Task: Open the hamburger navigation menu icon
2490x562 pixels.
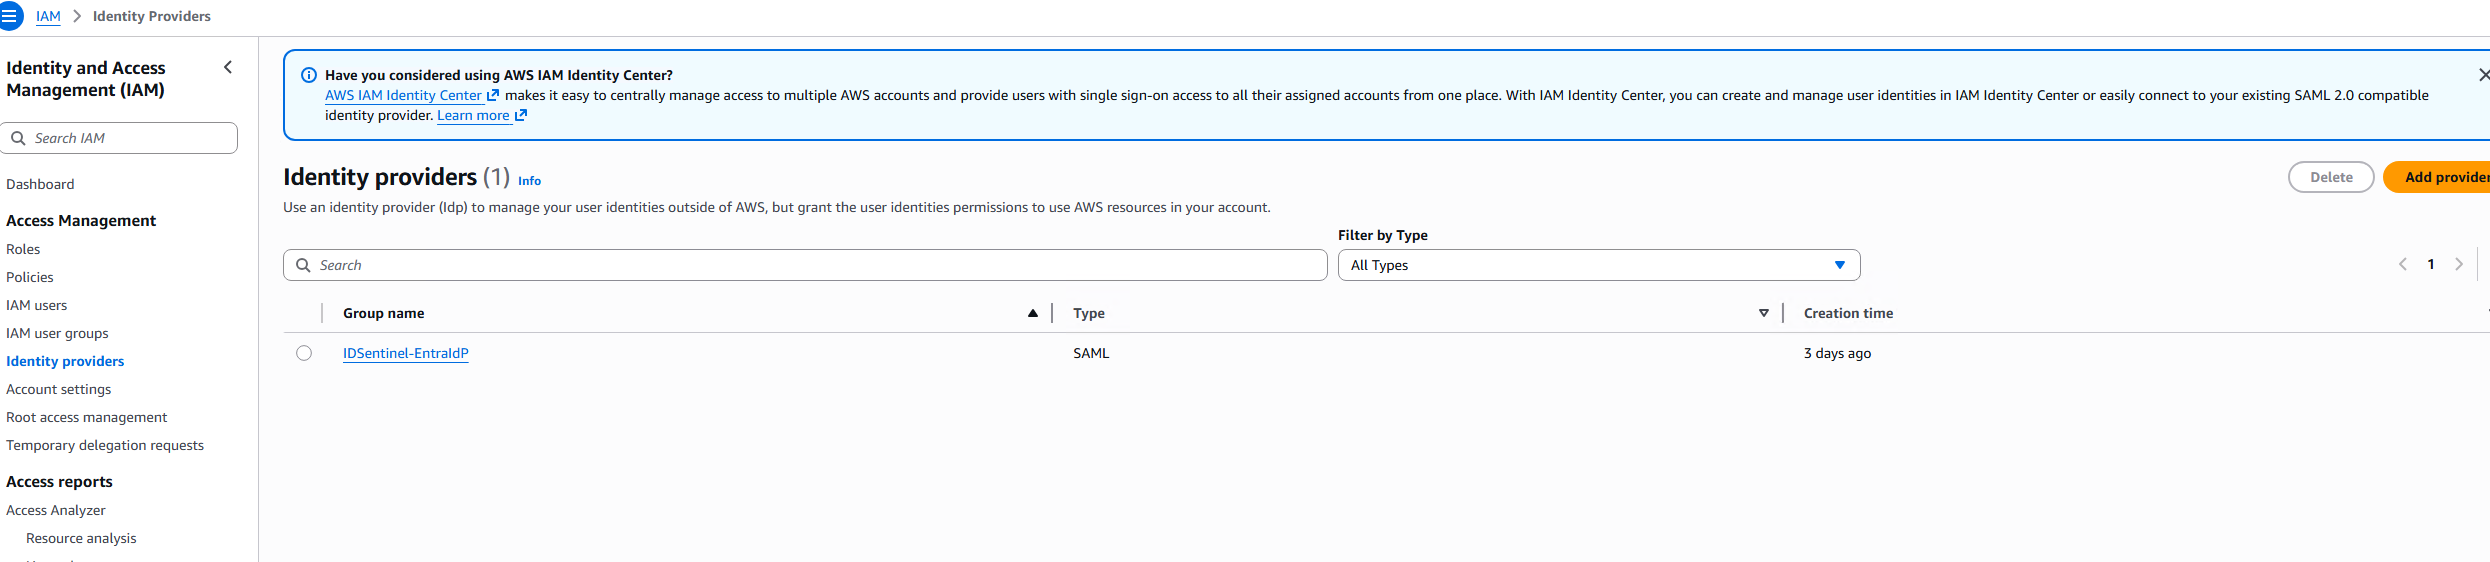Action: coord(9,16)
